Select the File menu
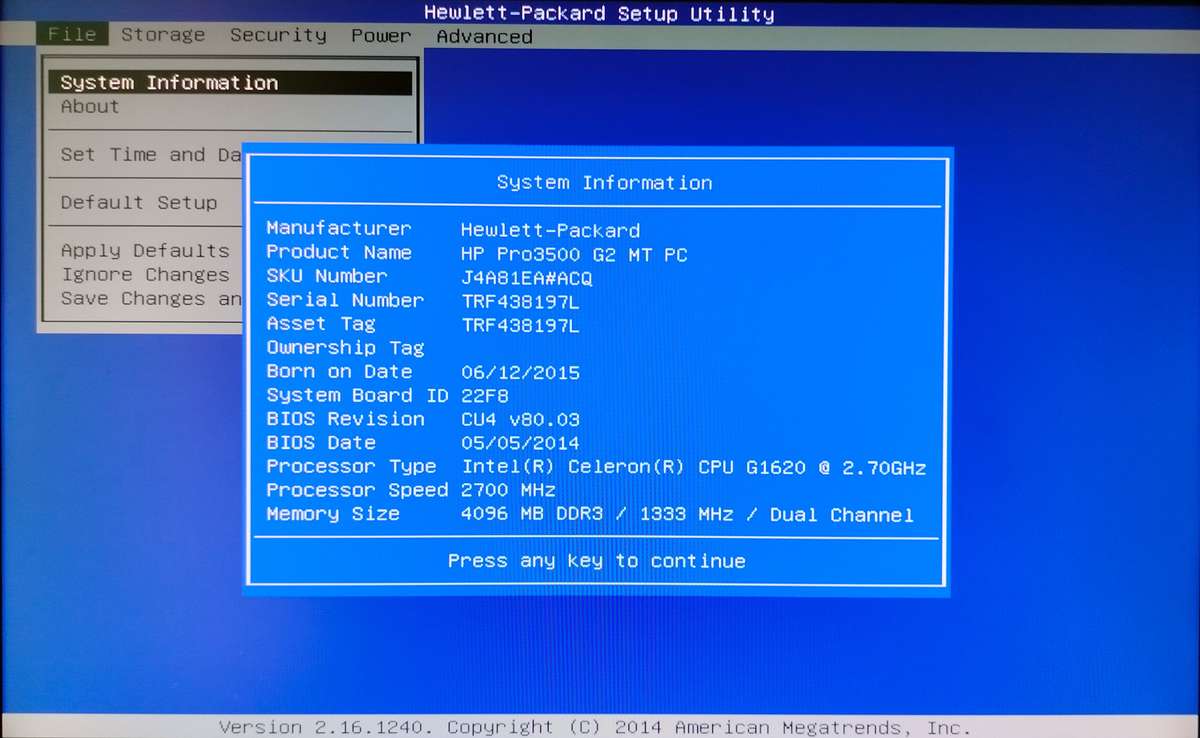The image size is (1200, 738). [x=71, y=33]
